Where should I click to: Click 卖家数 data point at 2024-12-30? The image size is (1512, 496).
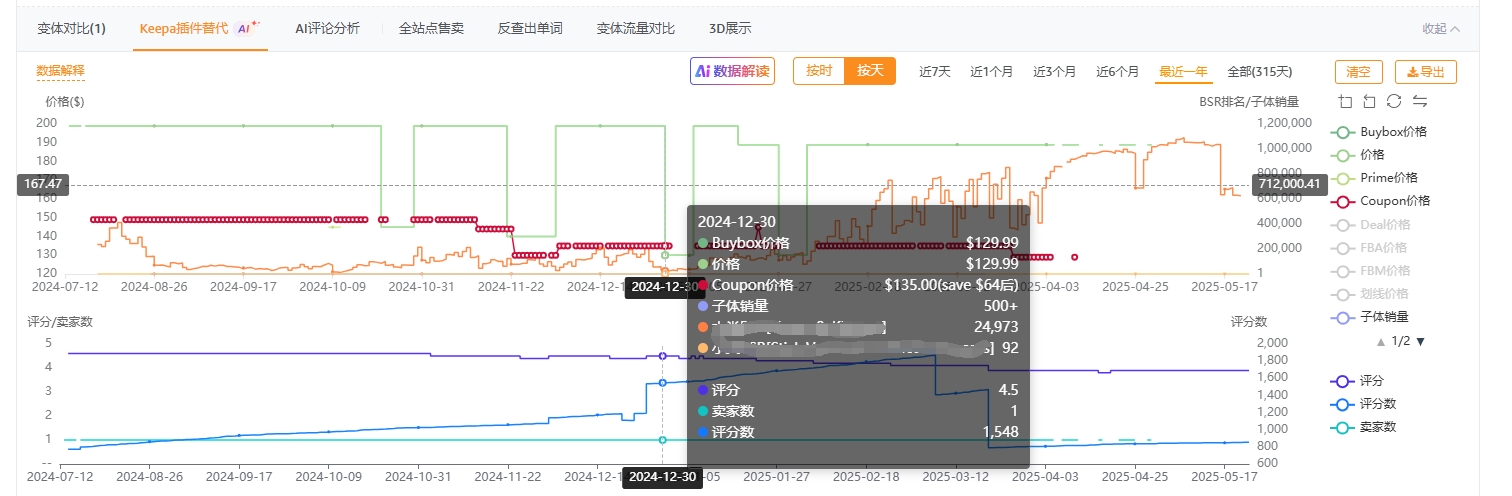[x=663, y=440]
